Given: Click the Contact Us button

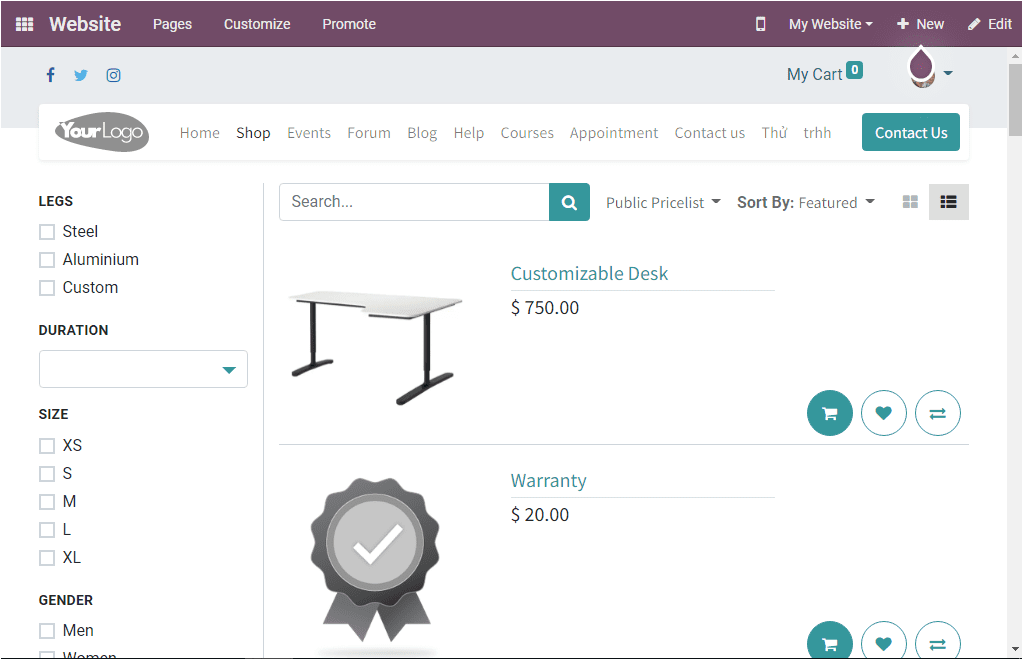Looking at the screenshot, I should [x=910, y=131].
